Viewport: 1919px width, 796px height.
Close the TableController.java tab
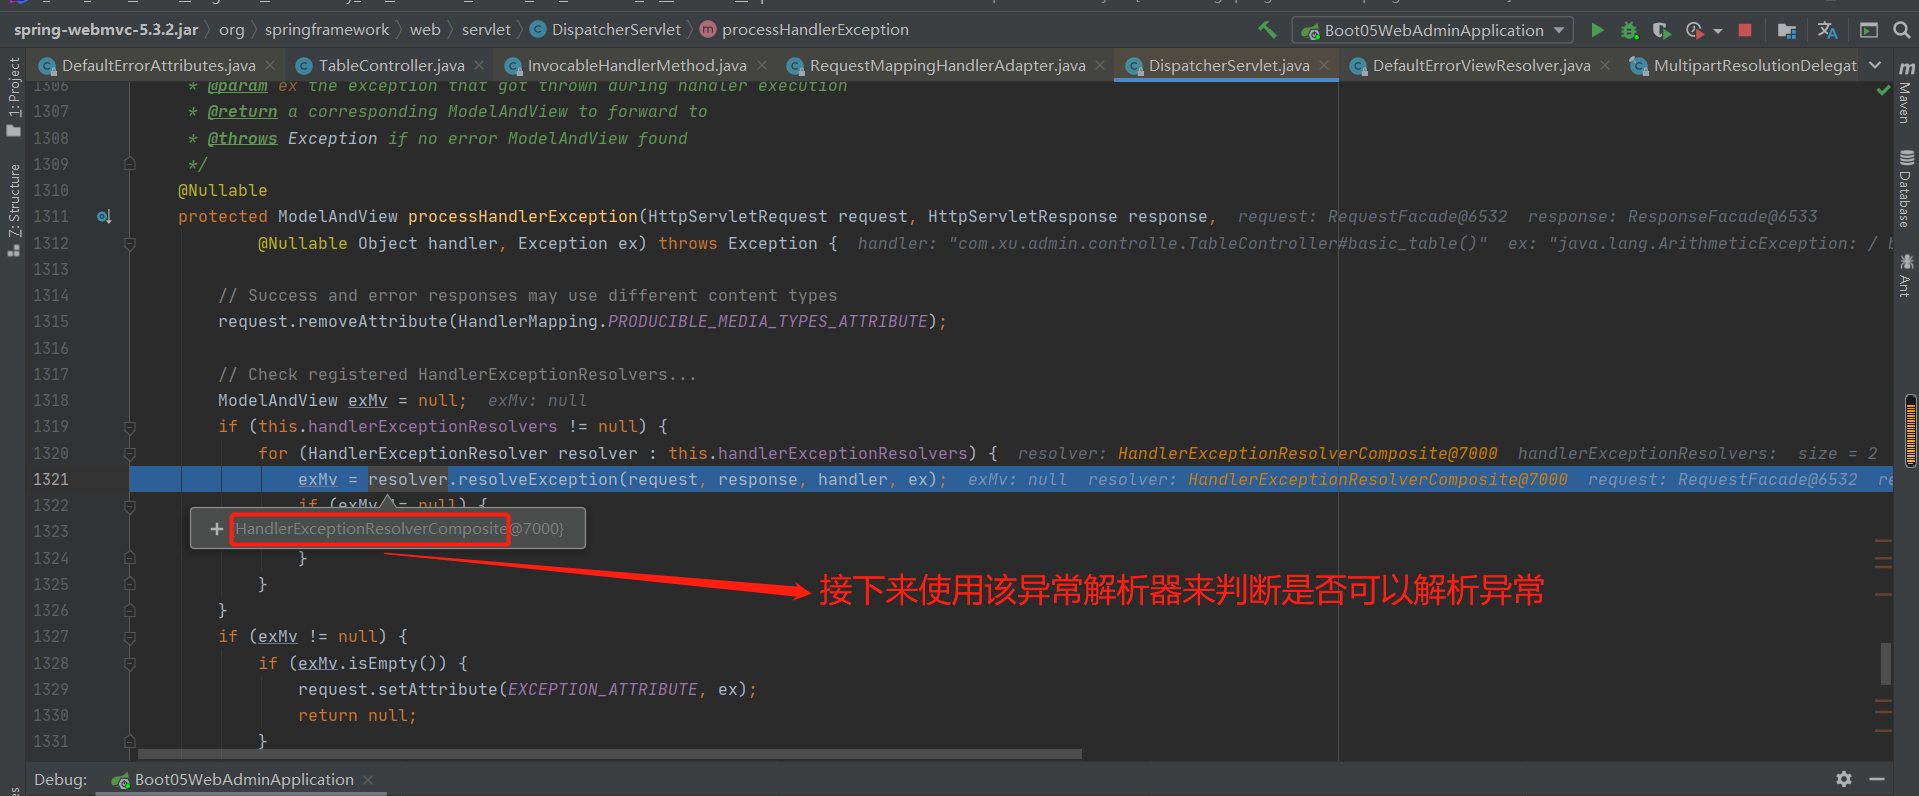coord(479,65)
